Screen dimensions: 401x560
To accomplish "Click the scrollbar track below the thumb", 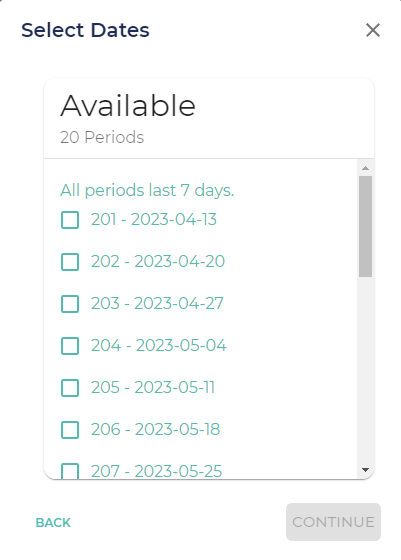I will (x=365, y=370).
